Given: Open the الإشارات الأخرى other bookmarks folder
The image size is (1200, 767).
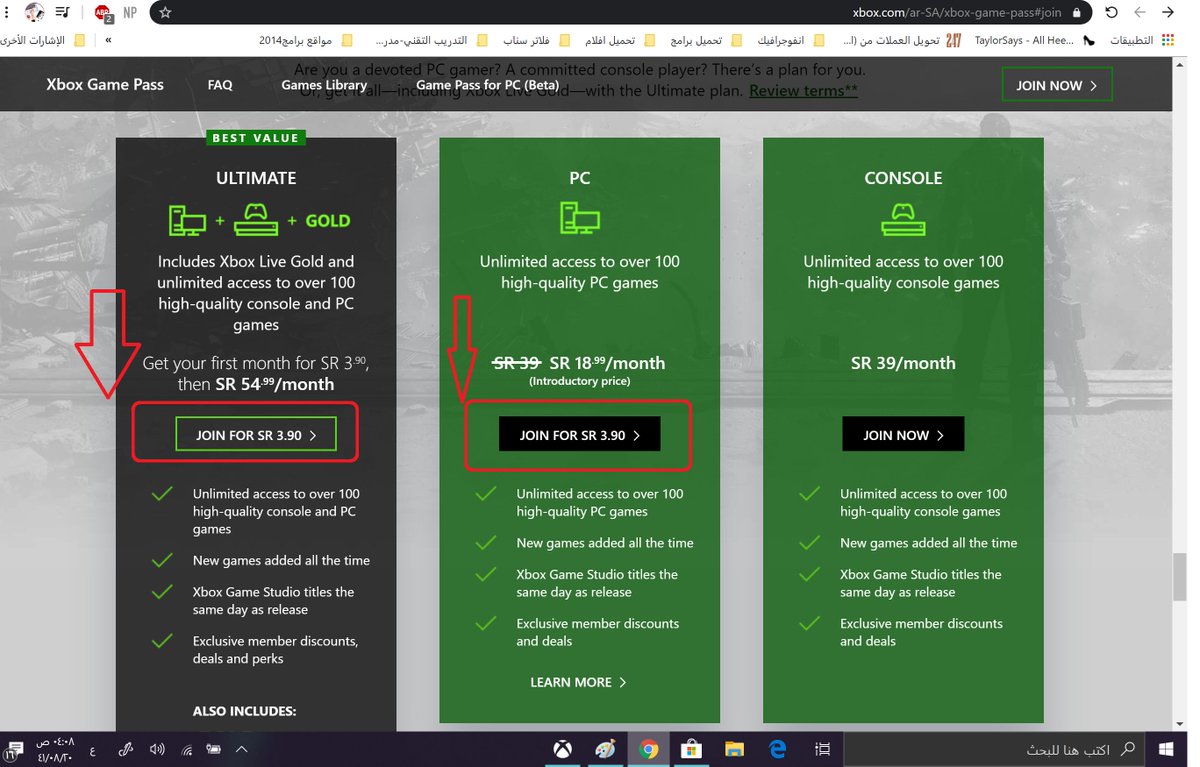Looking at the screenshot, I should click(40, 40).
